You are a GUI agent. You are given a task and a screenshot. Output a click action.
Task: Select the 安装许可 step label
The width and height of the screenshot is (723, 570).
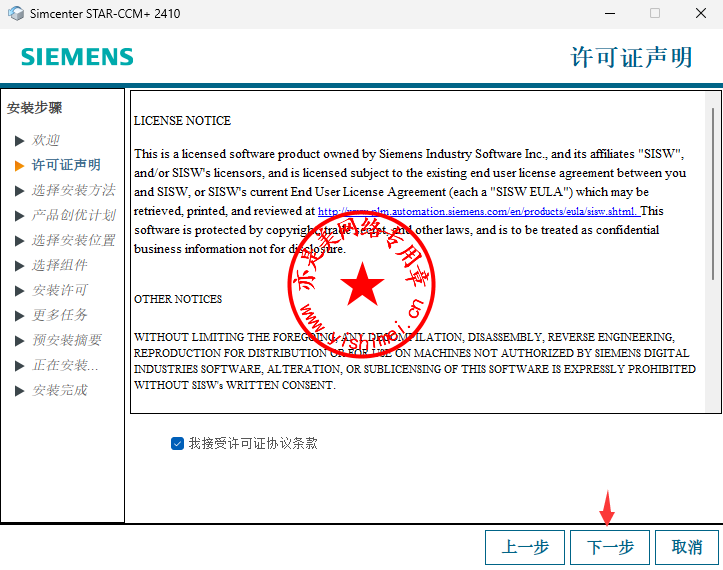point(59,290)
